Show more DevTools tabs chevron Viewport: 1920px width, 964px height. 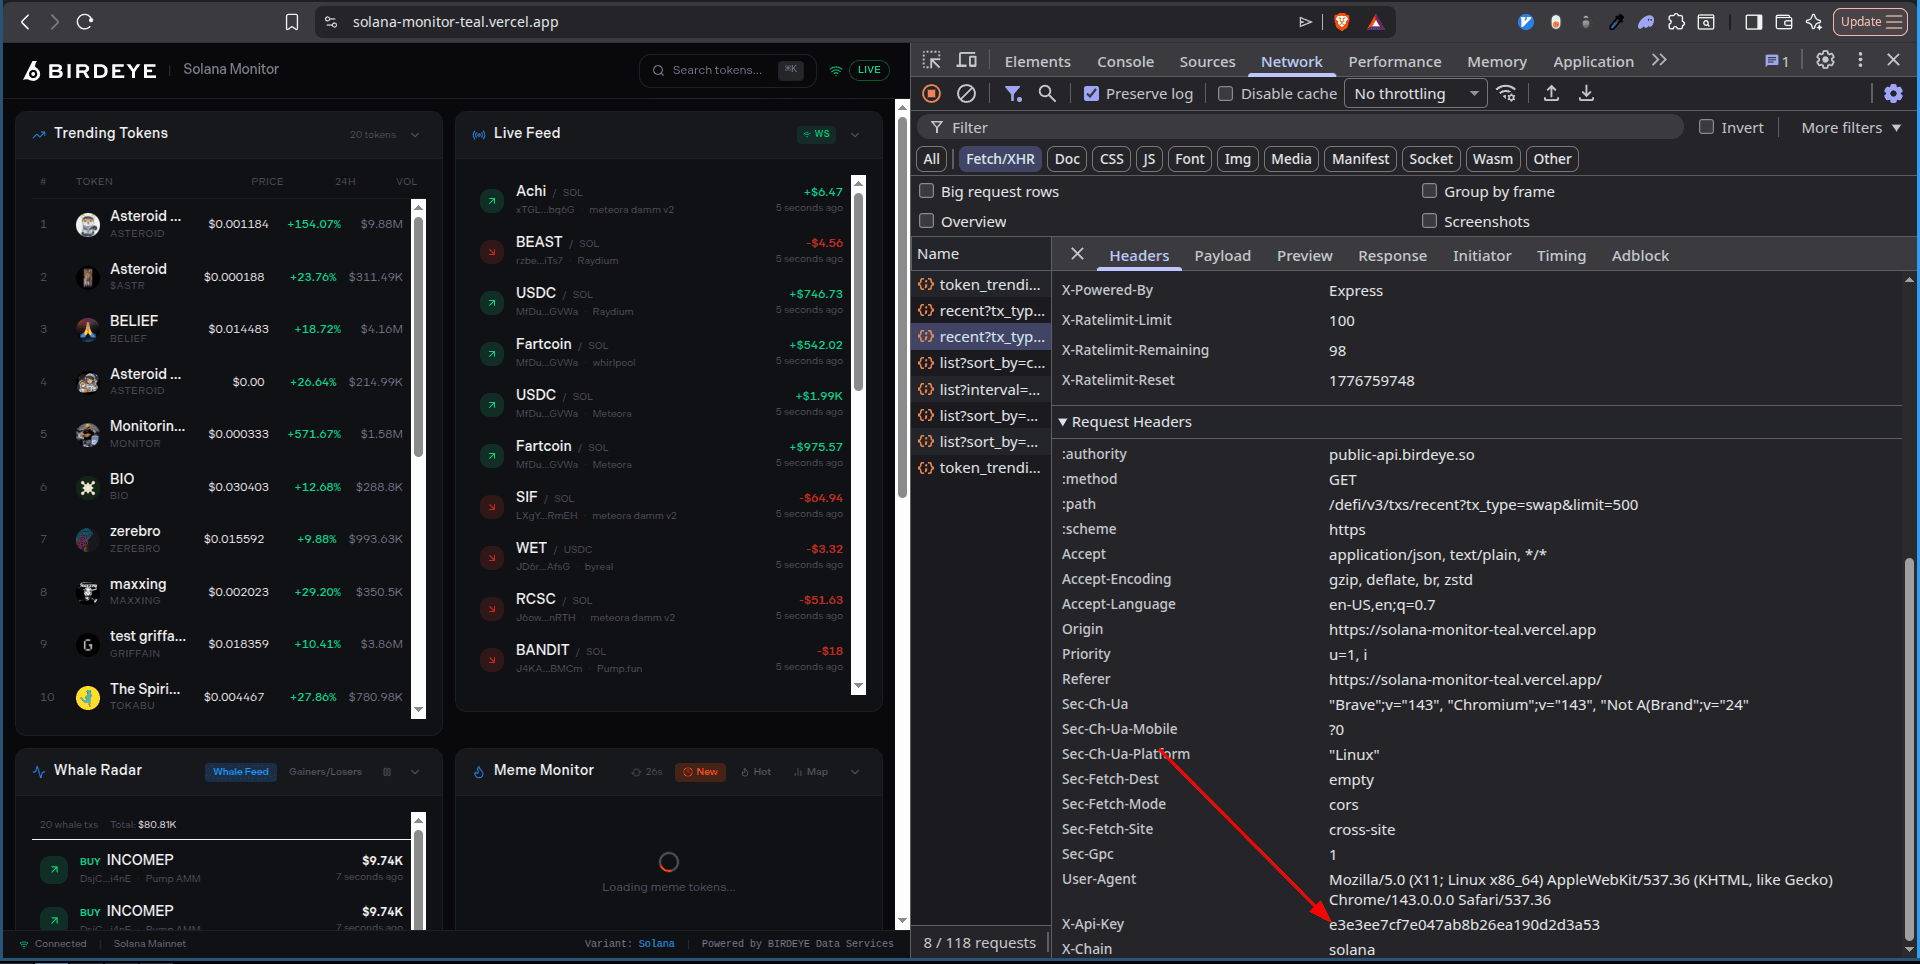pyautogui.click(x=1659, y=60)
